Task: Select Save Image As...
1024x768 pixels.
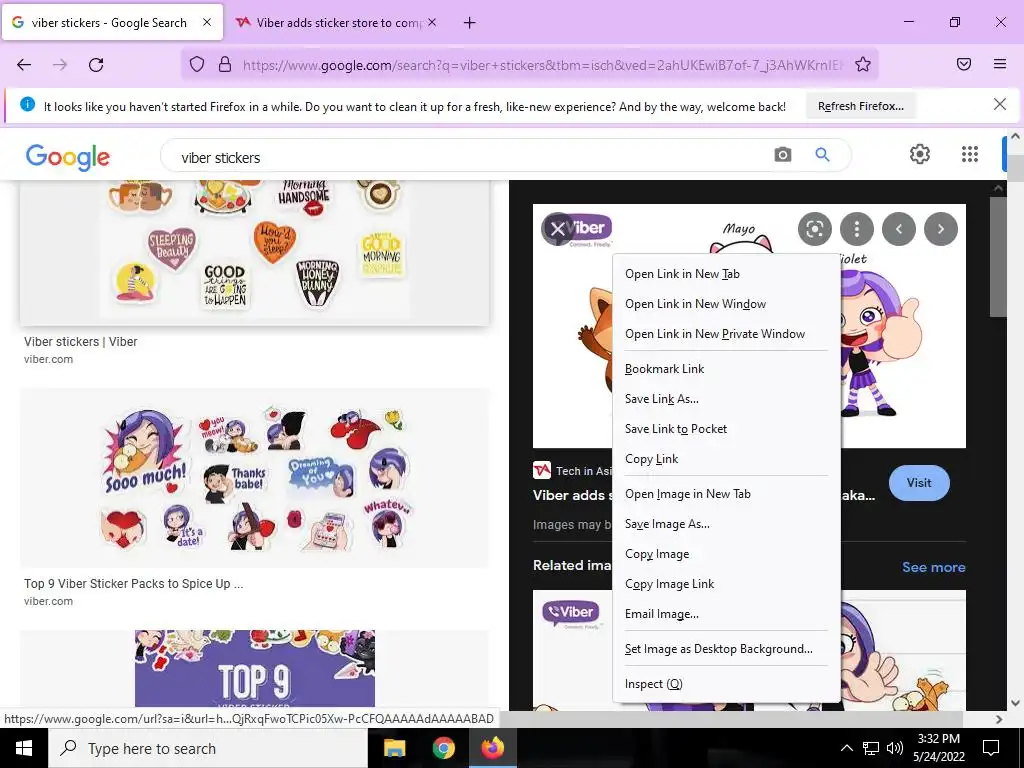Action: click(x=726, y=524)
